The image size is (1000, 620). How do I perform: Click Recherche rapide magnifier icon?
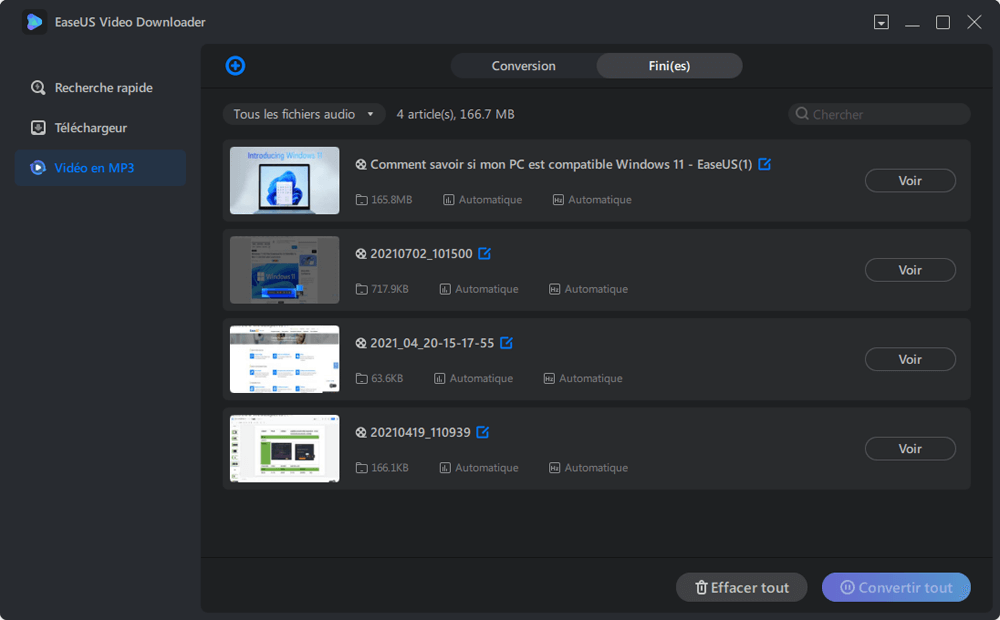(x=38, y=87)
